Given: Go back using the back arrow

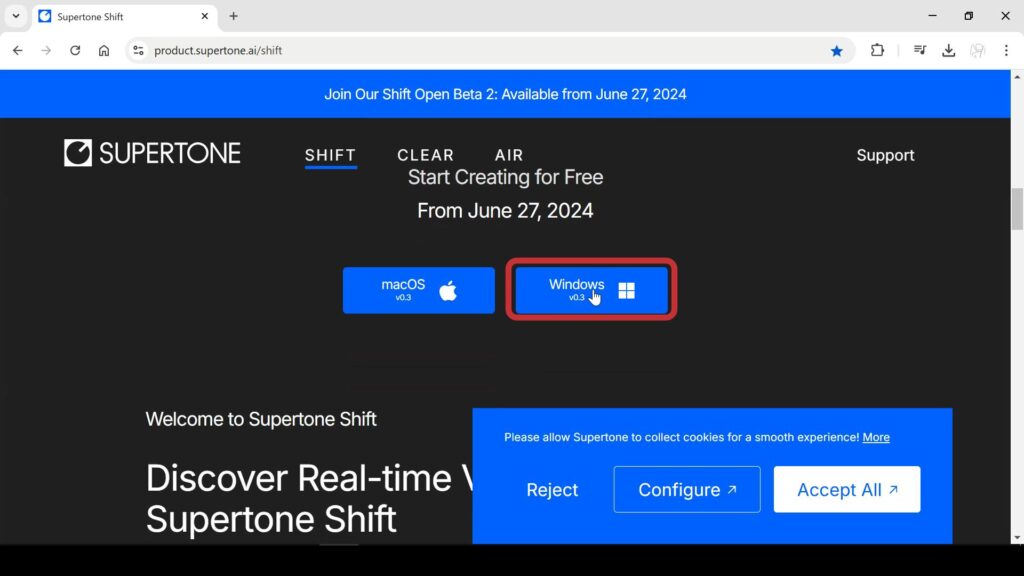Looking at the screenshot, I should tap(17, 51).
